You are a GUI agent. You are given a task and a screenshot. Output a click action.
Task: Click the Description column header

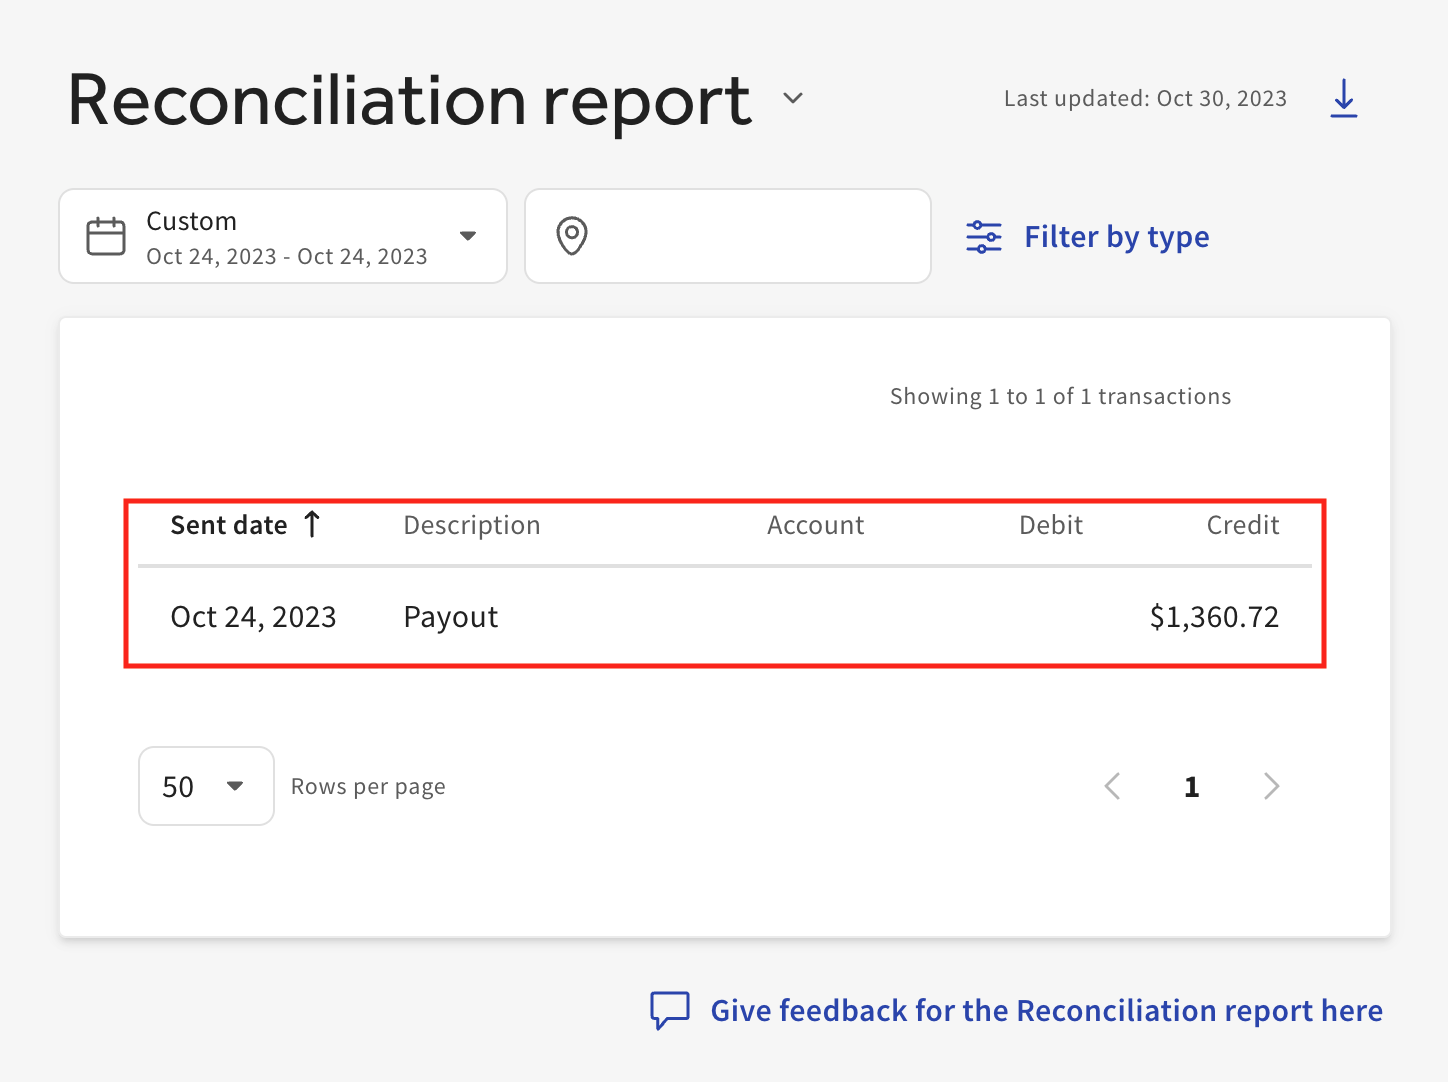coord(471,524)
